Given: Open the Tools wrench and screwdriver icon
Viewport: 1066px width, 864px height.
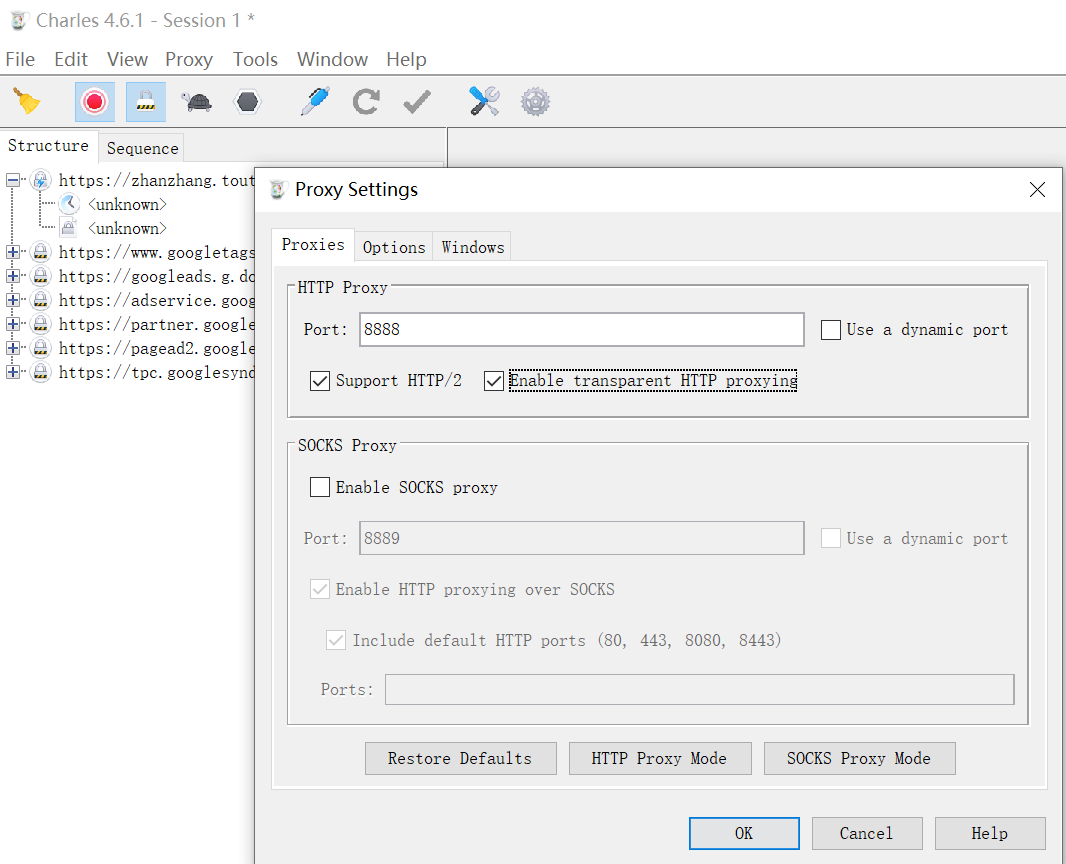Looking at the screenshot, I should pyautogui.click(x=484, y=102).
